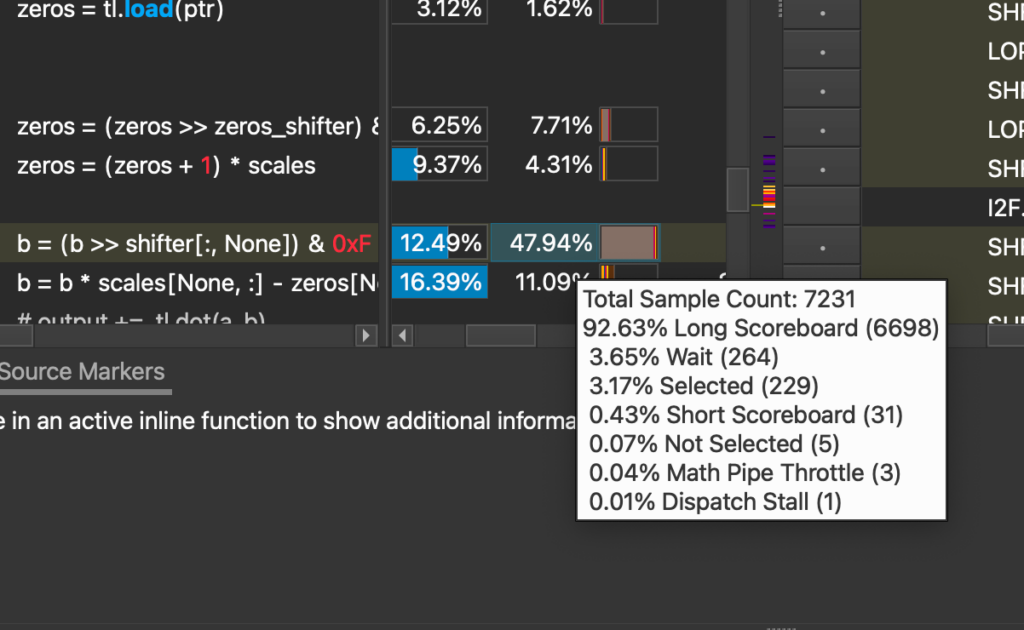Click the 9.37% metric cell
This screenshot has width=1024, height=630.
pyautogui.click(x=439, y=164)
